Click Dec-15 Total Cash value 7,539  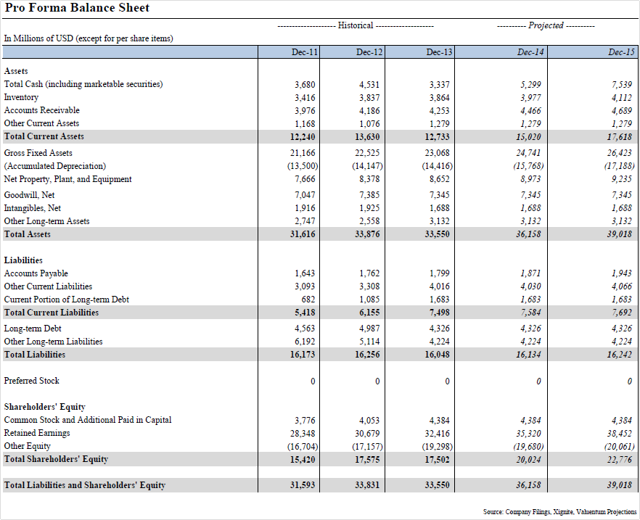622,84
